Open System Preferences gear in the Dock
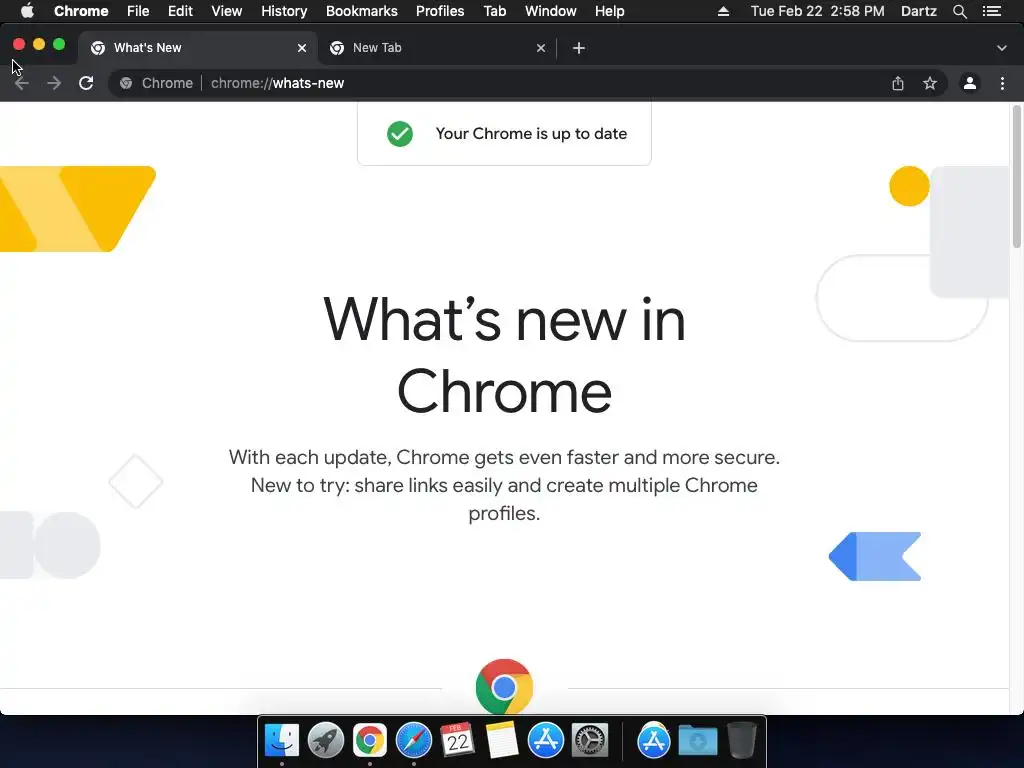 coord(590,740)
